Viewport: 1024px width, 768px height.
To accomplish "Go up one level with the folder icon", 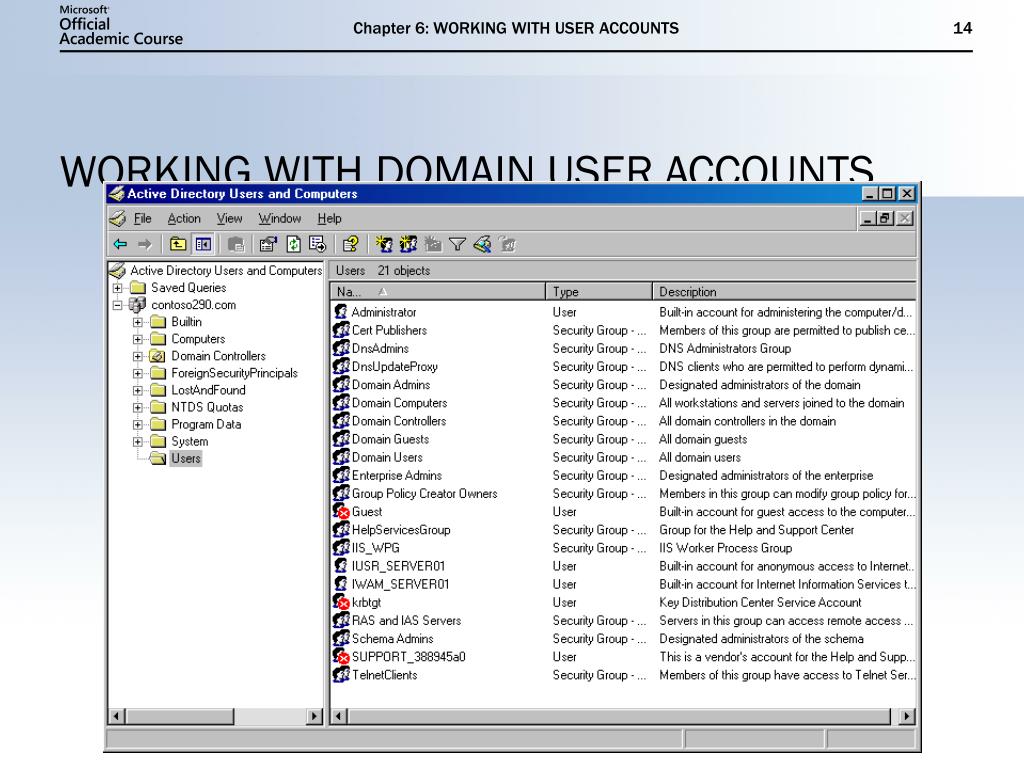I will (178, 244).
